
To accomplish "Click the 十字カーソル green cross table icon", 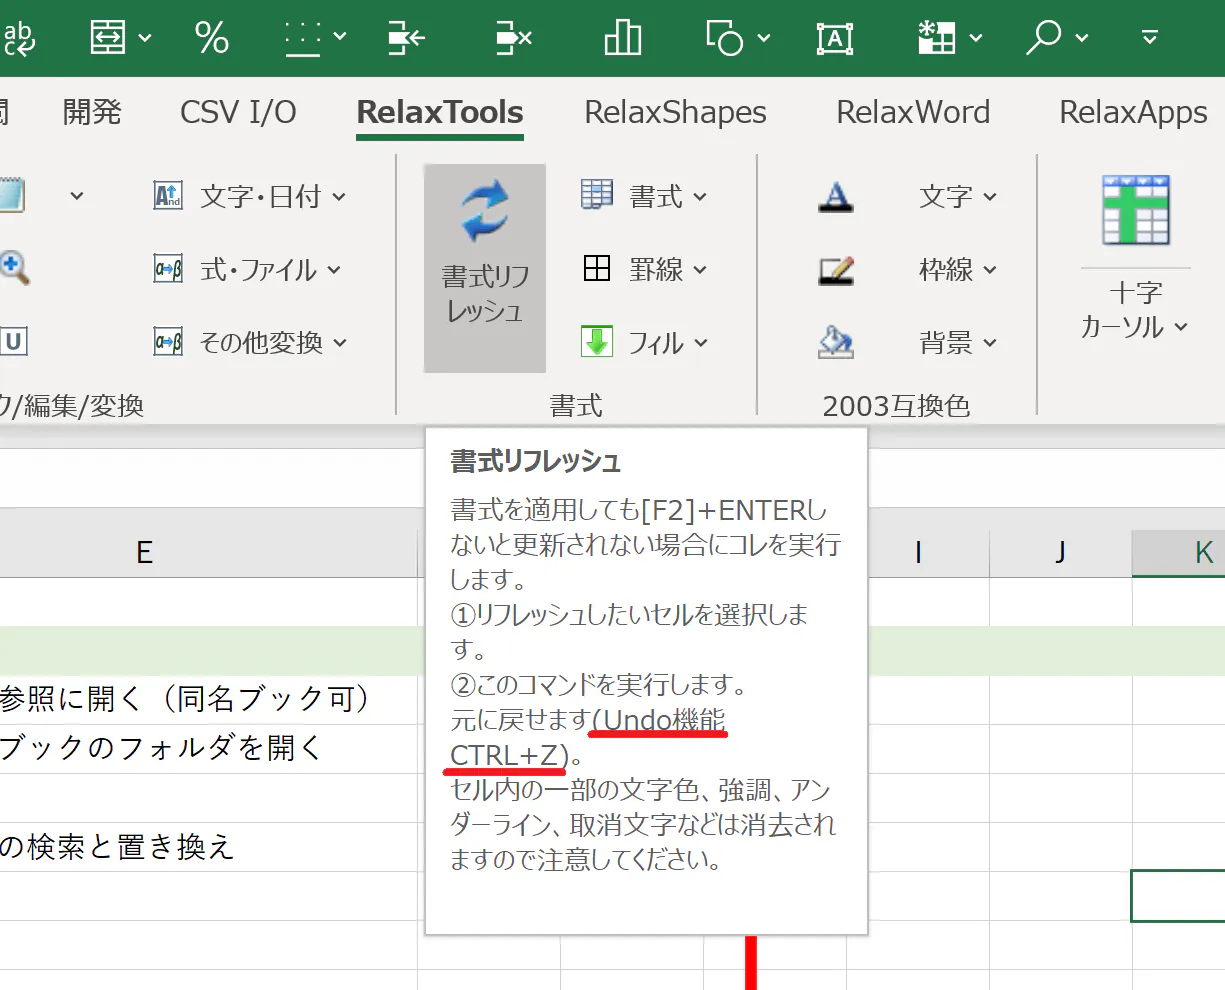I will (1136, 211).
